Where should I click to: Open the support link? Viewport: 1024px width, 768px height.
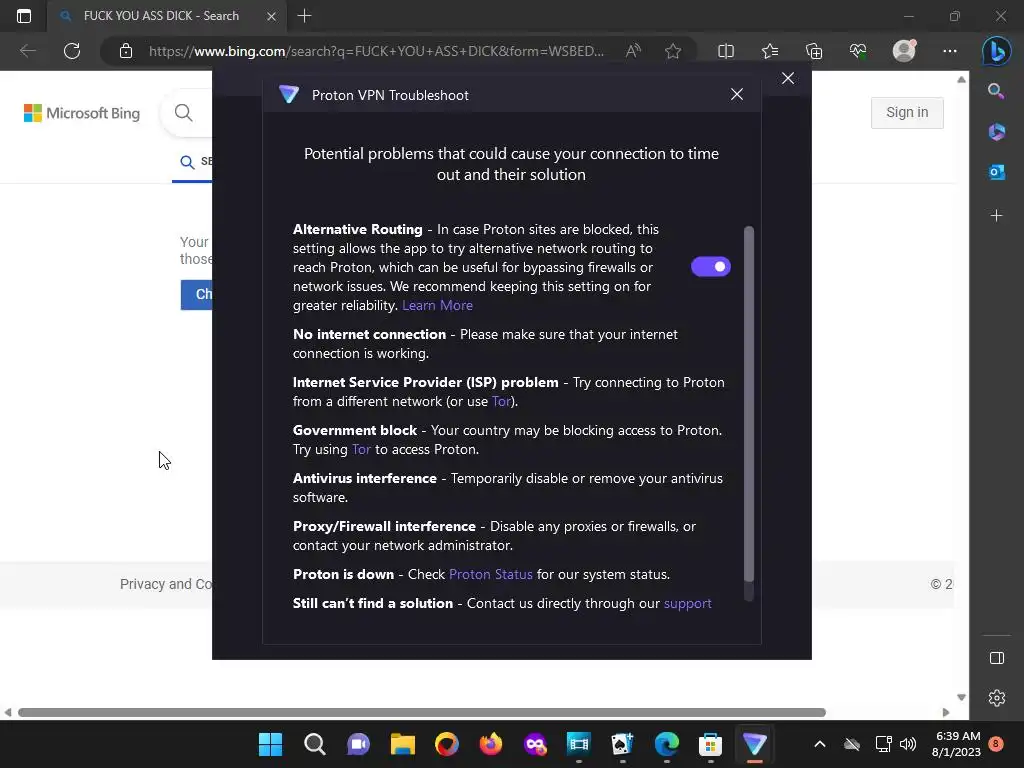click(x=687, y=603)
